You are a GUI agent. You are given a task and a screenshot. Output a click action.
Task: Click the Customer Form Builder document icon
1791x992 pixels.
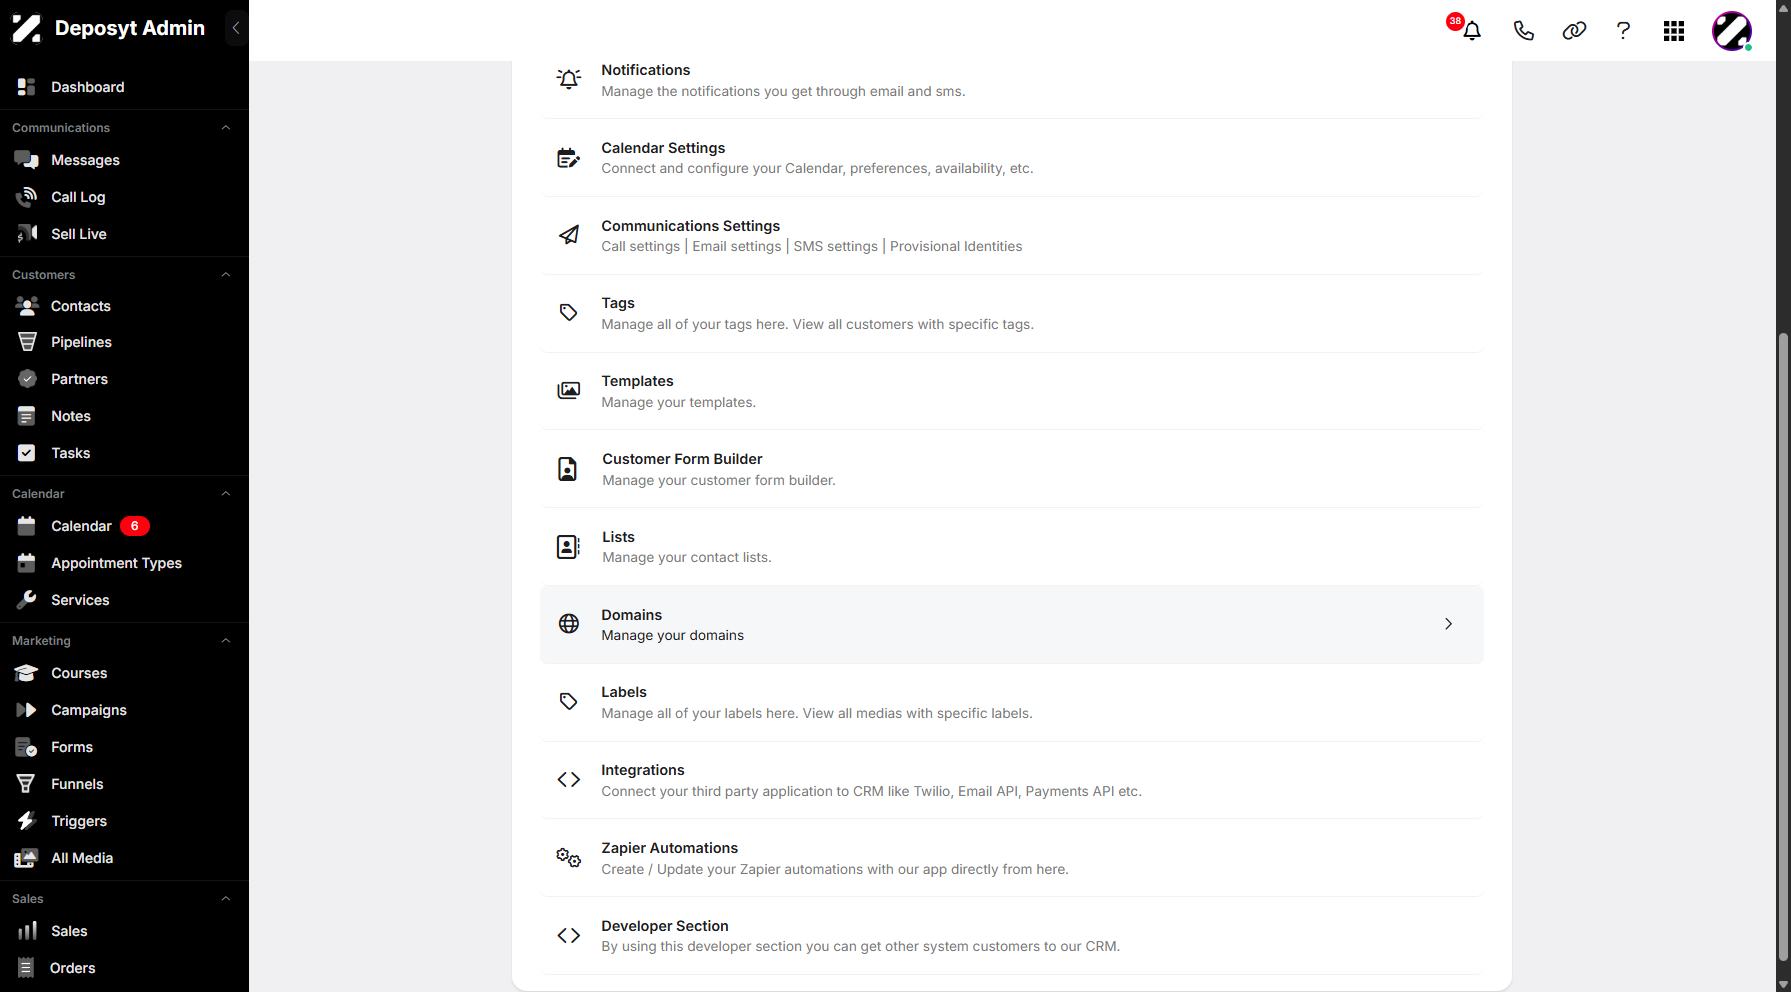pos(568,469)
